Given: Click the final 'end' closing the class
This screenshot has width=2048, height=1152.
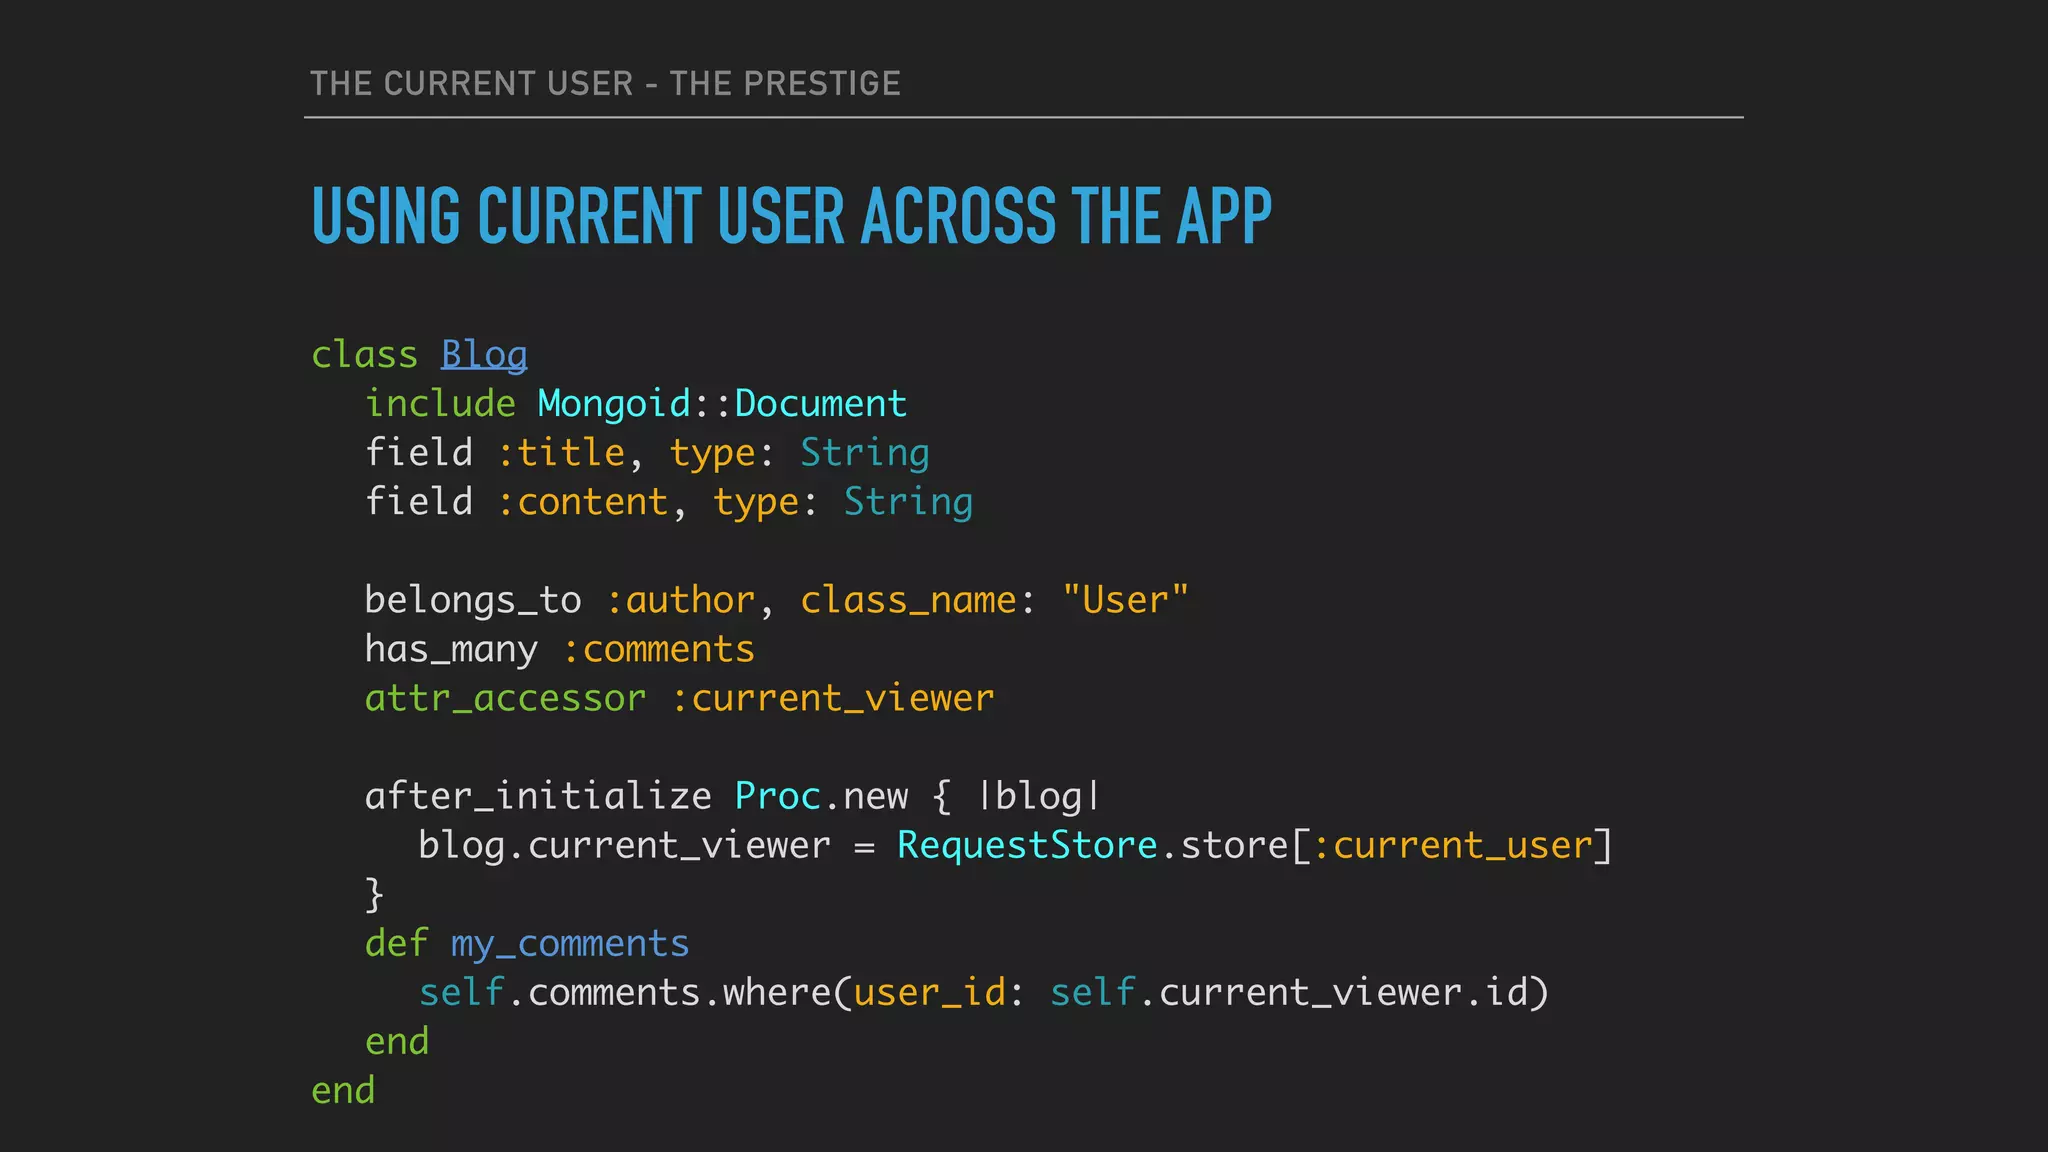Looking at the screenshot, I should [x=343, y=1091].
